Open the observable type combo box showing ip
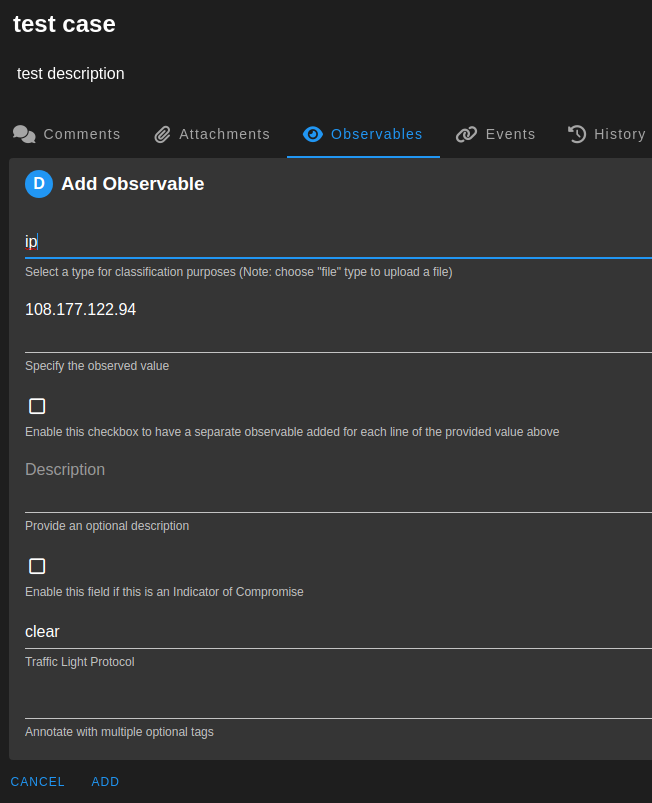This screenshot has width=652, height=803. [338, 242]
